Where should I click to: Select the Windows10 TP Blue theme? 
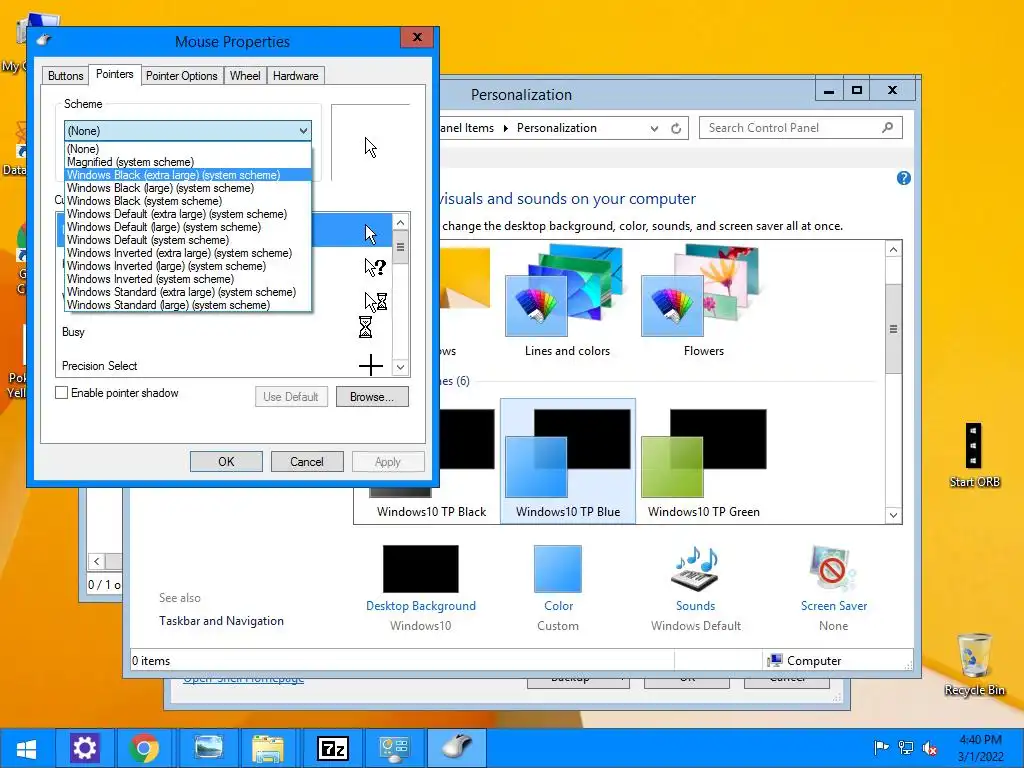click(568, 461)
